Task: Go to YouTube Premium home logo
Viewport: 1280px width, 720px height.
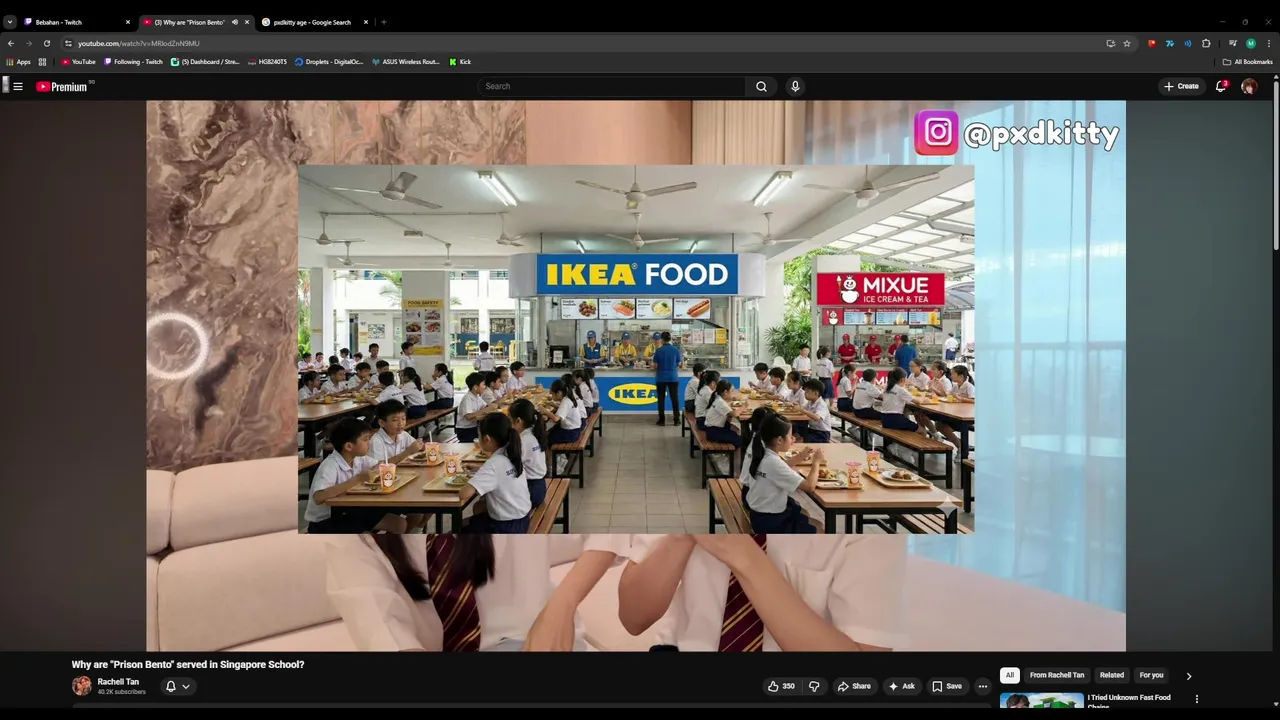Action: click(x=64, y=86)
